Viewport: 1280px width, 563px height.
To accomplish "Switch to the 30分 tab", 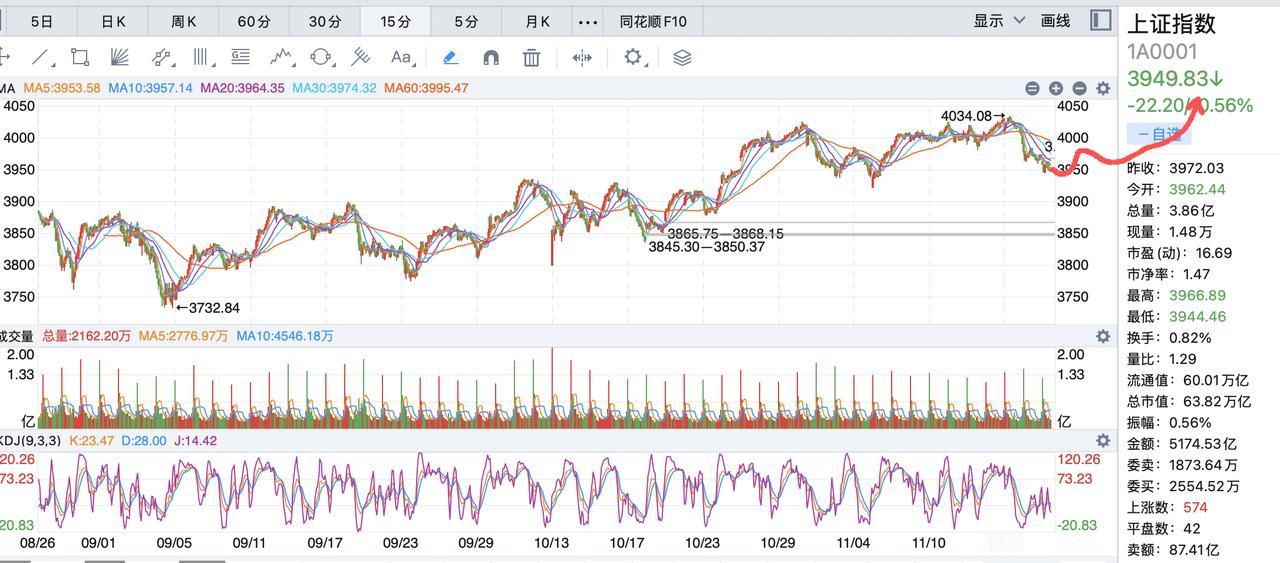I will point(324,21).
